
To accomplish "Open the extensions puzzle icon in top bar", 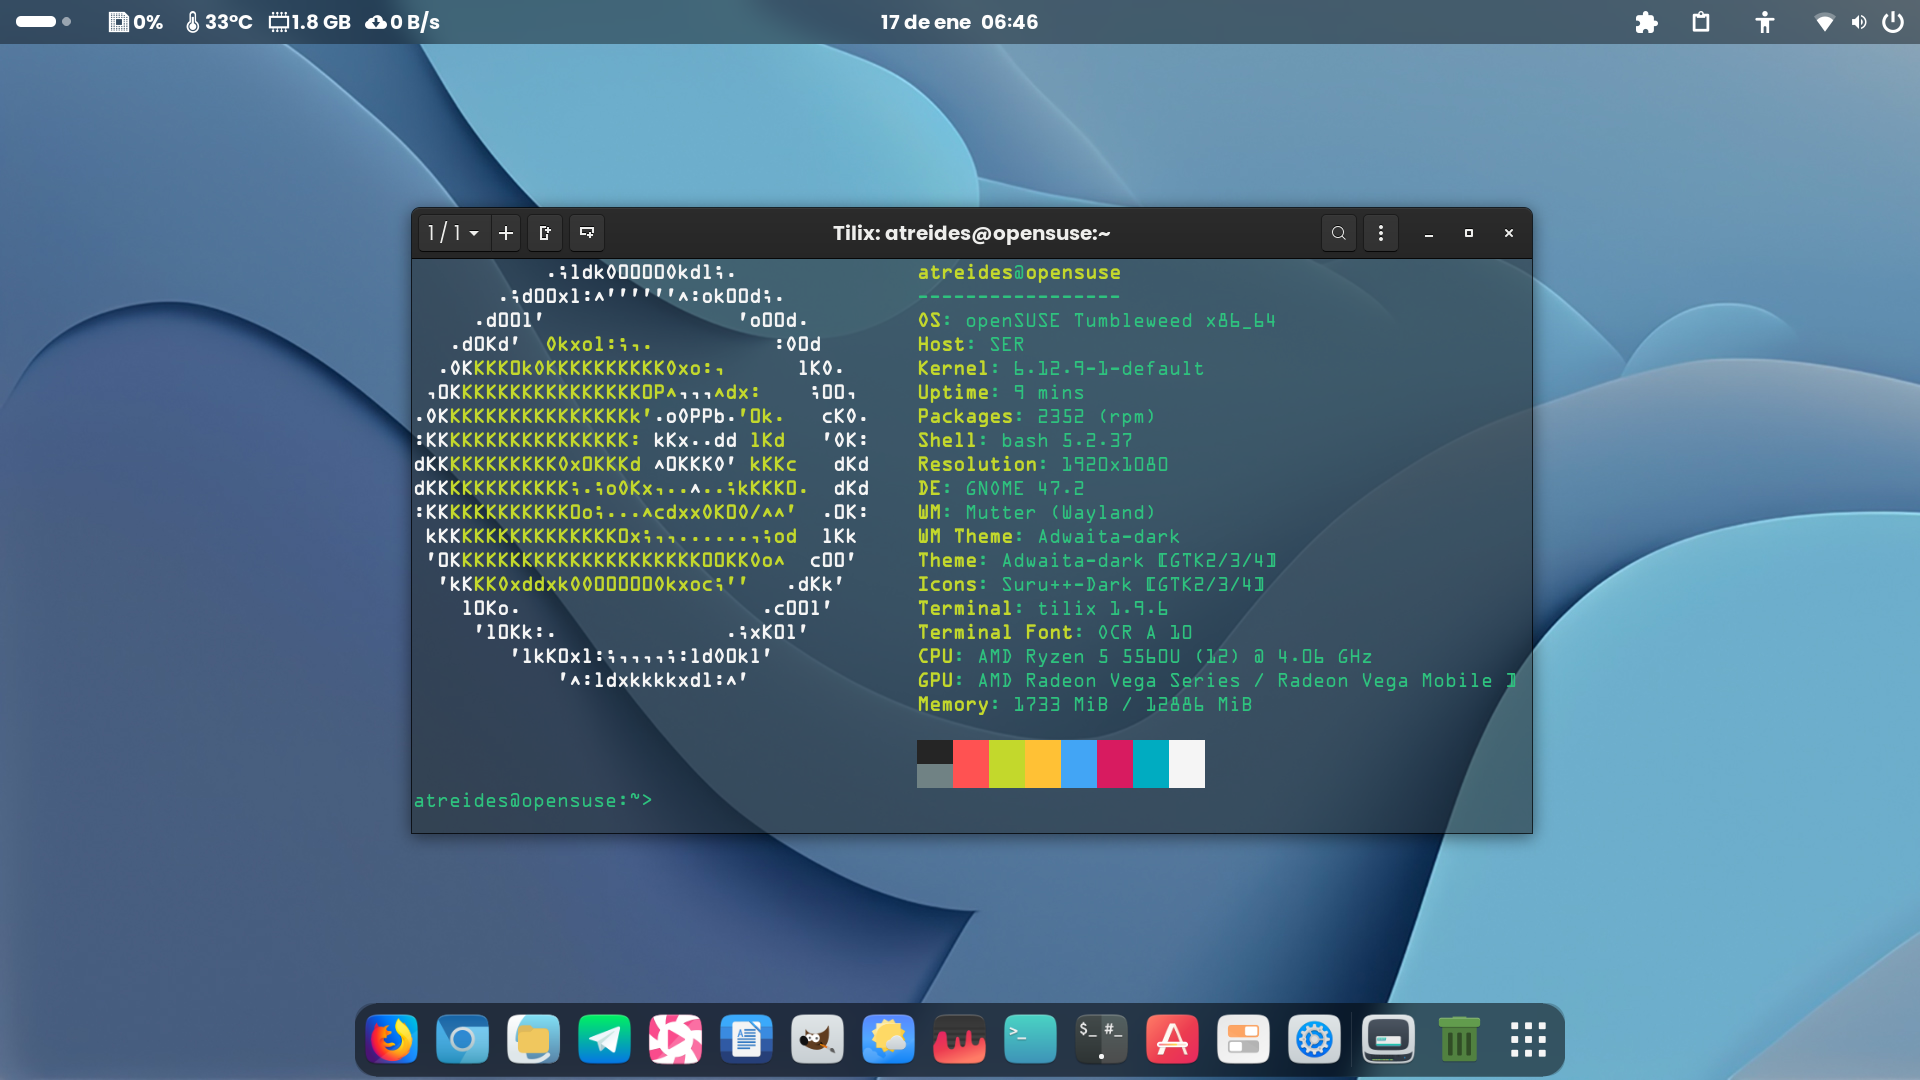I will pos(1646,22).
